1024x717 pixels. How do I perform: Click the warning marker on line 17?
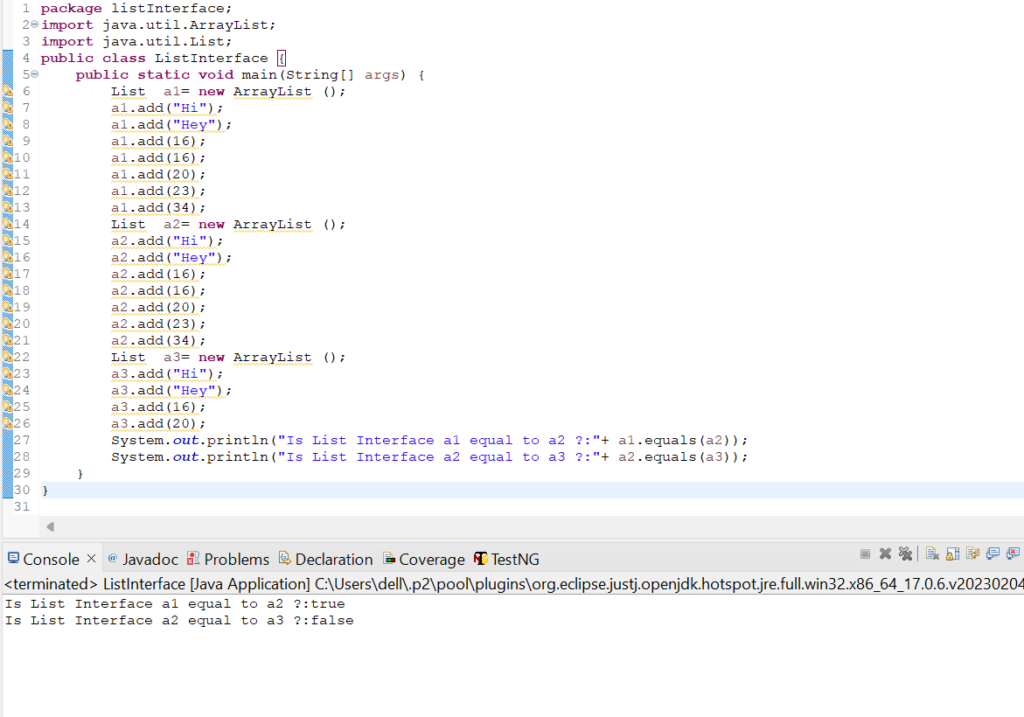pos(8,274)
